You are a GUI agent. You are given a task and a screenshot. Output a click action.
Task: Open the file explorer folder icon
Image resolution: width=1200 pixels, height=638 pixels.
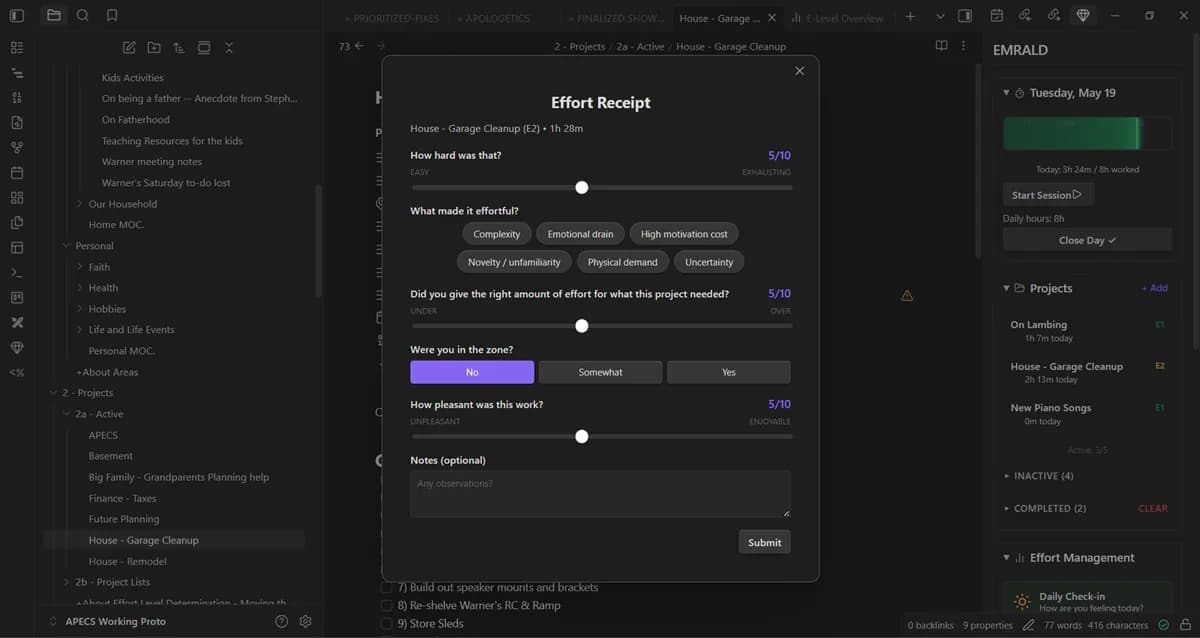click(54, 16)
